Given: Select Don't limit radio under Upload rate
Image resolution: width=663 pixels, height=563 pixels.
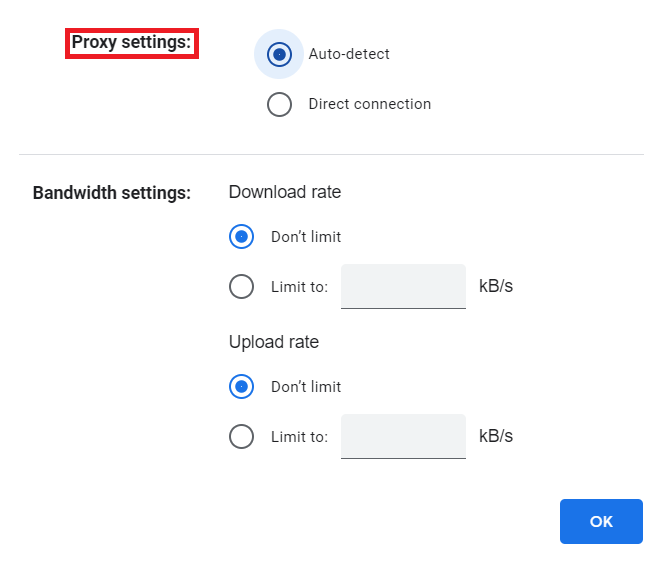Looking at the screenshot, I should point(241,387).
